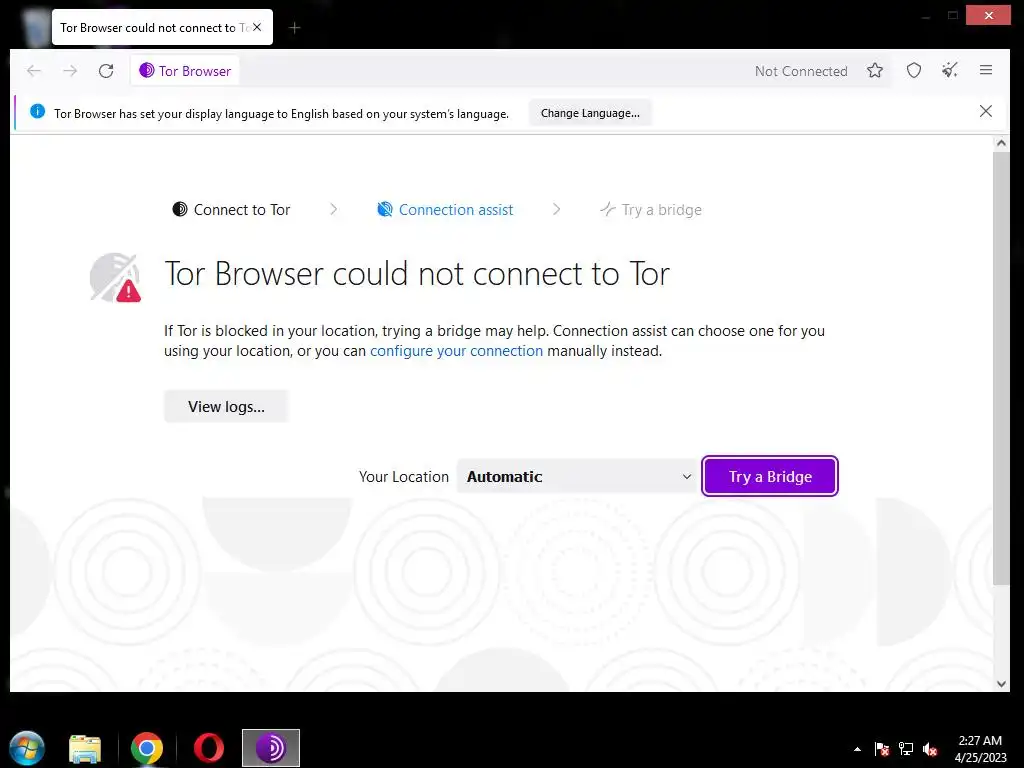Viewport: 1024px width, 768px height.
Task: Click the scrollbar up arrow
Action: (x=1001, y=143)
